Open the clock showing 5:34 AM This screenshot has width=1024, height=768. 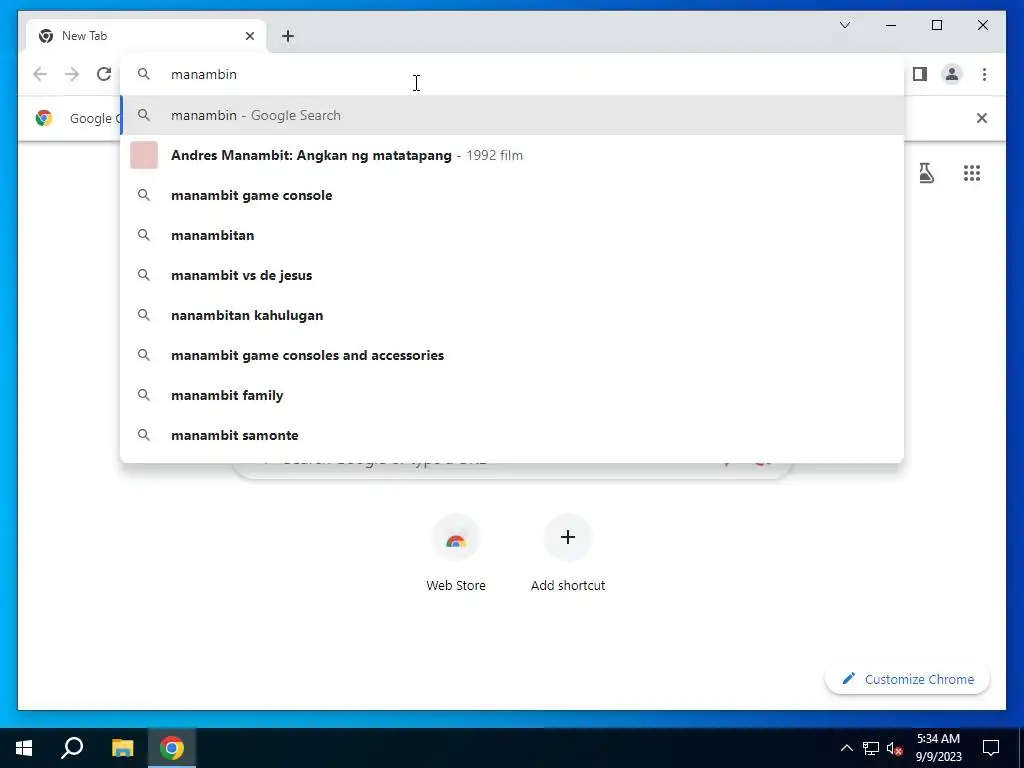tap(938, 748)
